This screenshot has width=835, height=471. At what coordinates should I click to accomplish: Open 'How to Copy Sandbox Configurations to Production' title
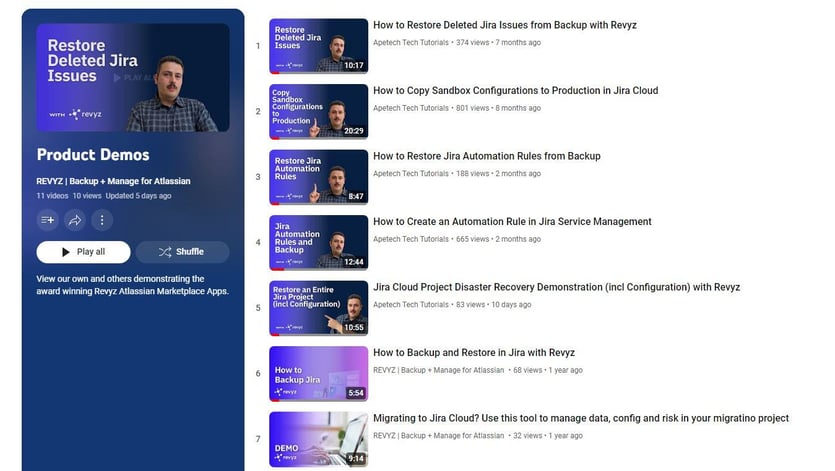pos(515,91)
